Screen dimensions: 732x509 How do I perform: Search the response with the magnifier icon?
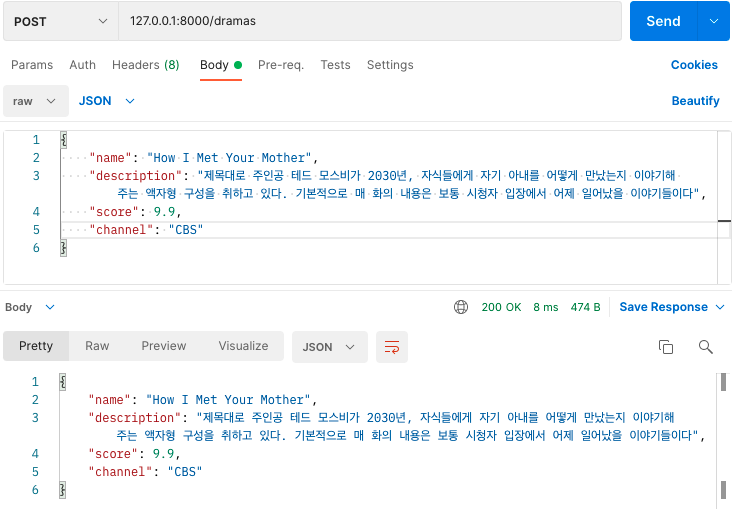coord(705,347)
